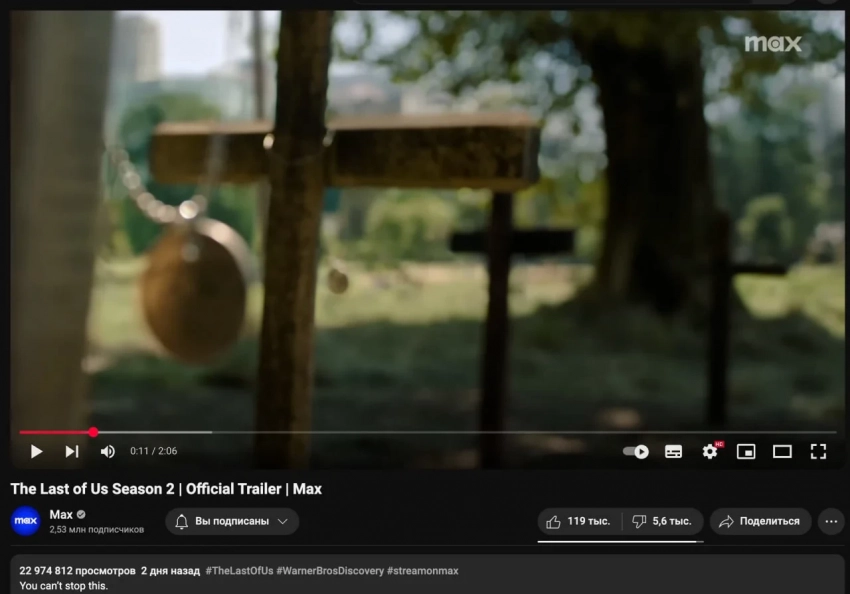The width and height of the screenshot is (850, 594).
Task: Enable theater mode view
Action: tap(782, 451)
